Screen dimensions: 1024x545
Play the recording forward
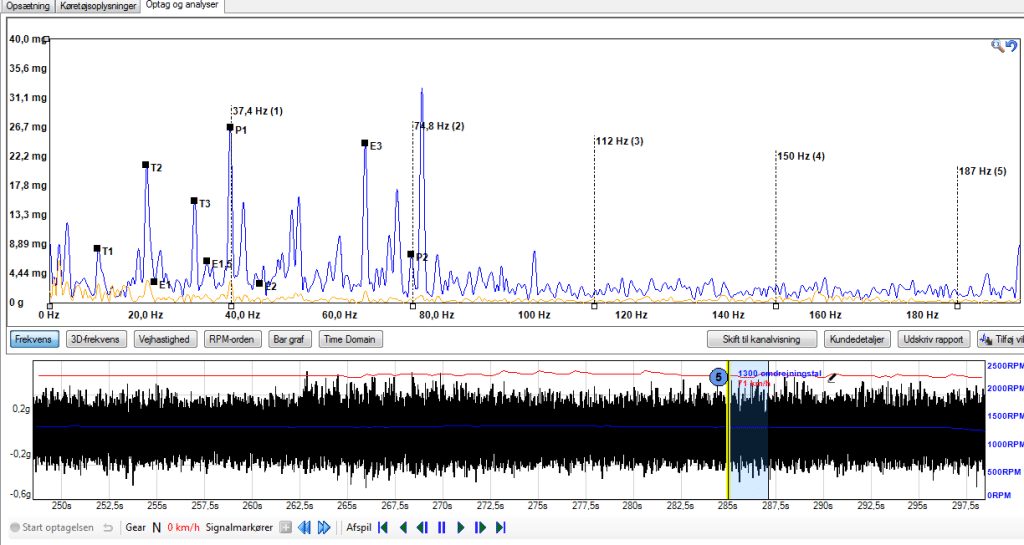pos(461,527)
